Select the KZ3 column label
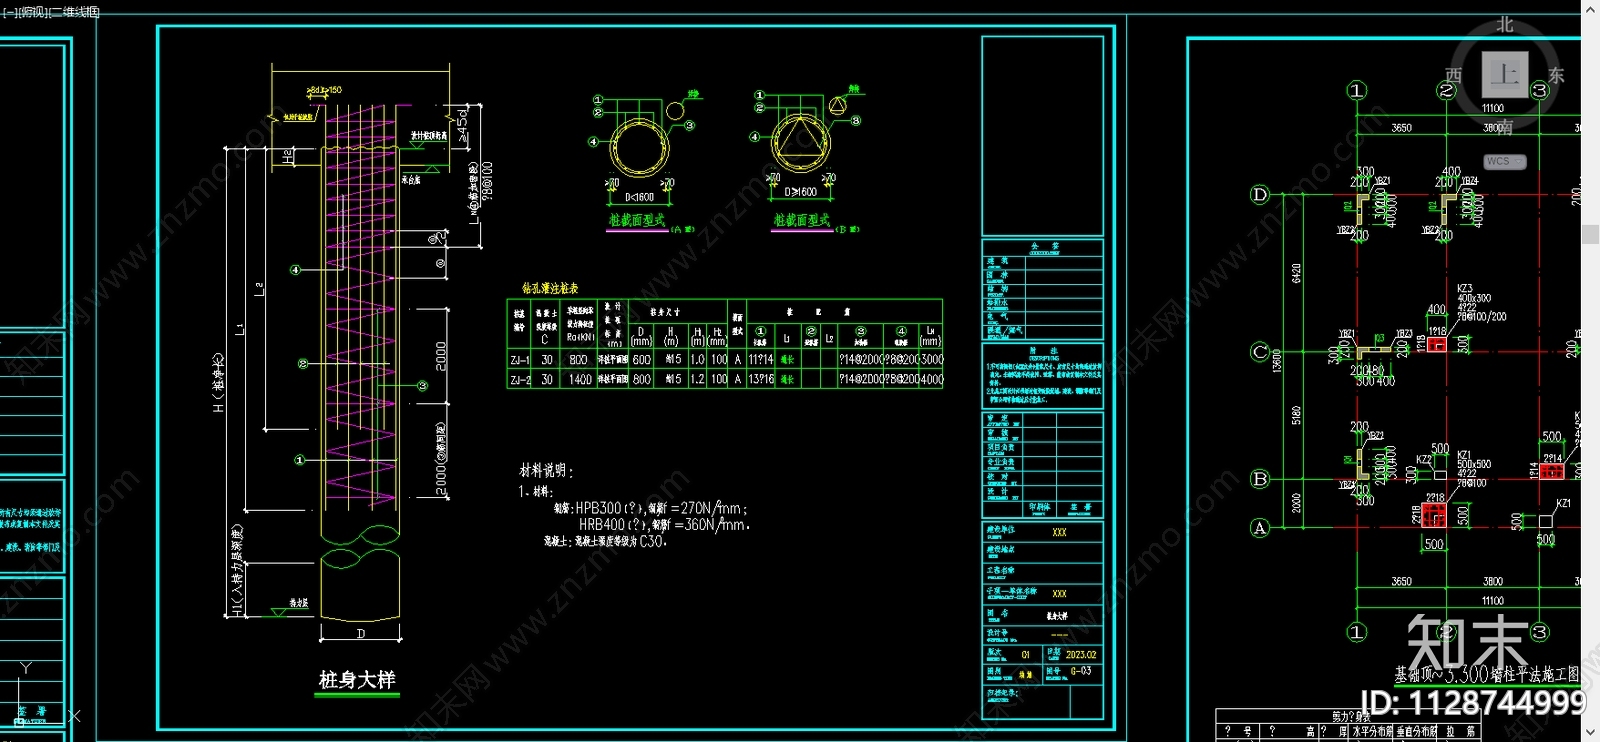The height and width of the screenshot is (742, 1600). 1465,289
